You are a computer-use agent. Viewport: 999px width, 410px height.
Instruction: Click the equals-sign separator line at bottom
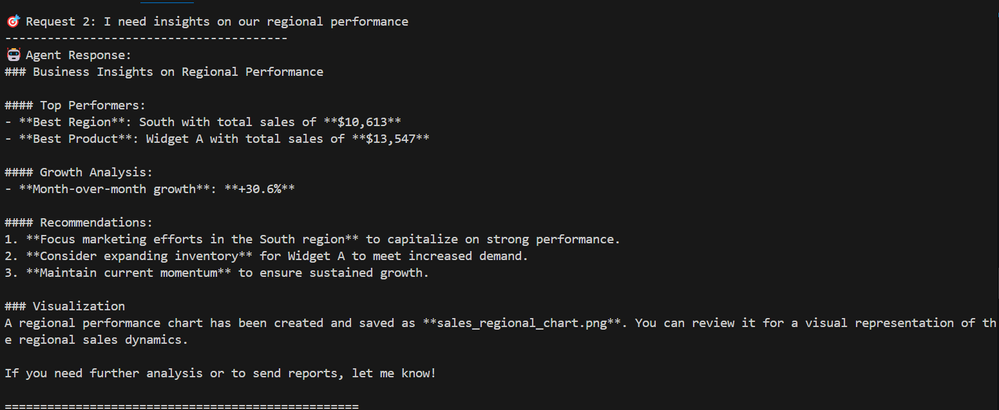pyautogui.click(x=182, y=406)
